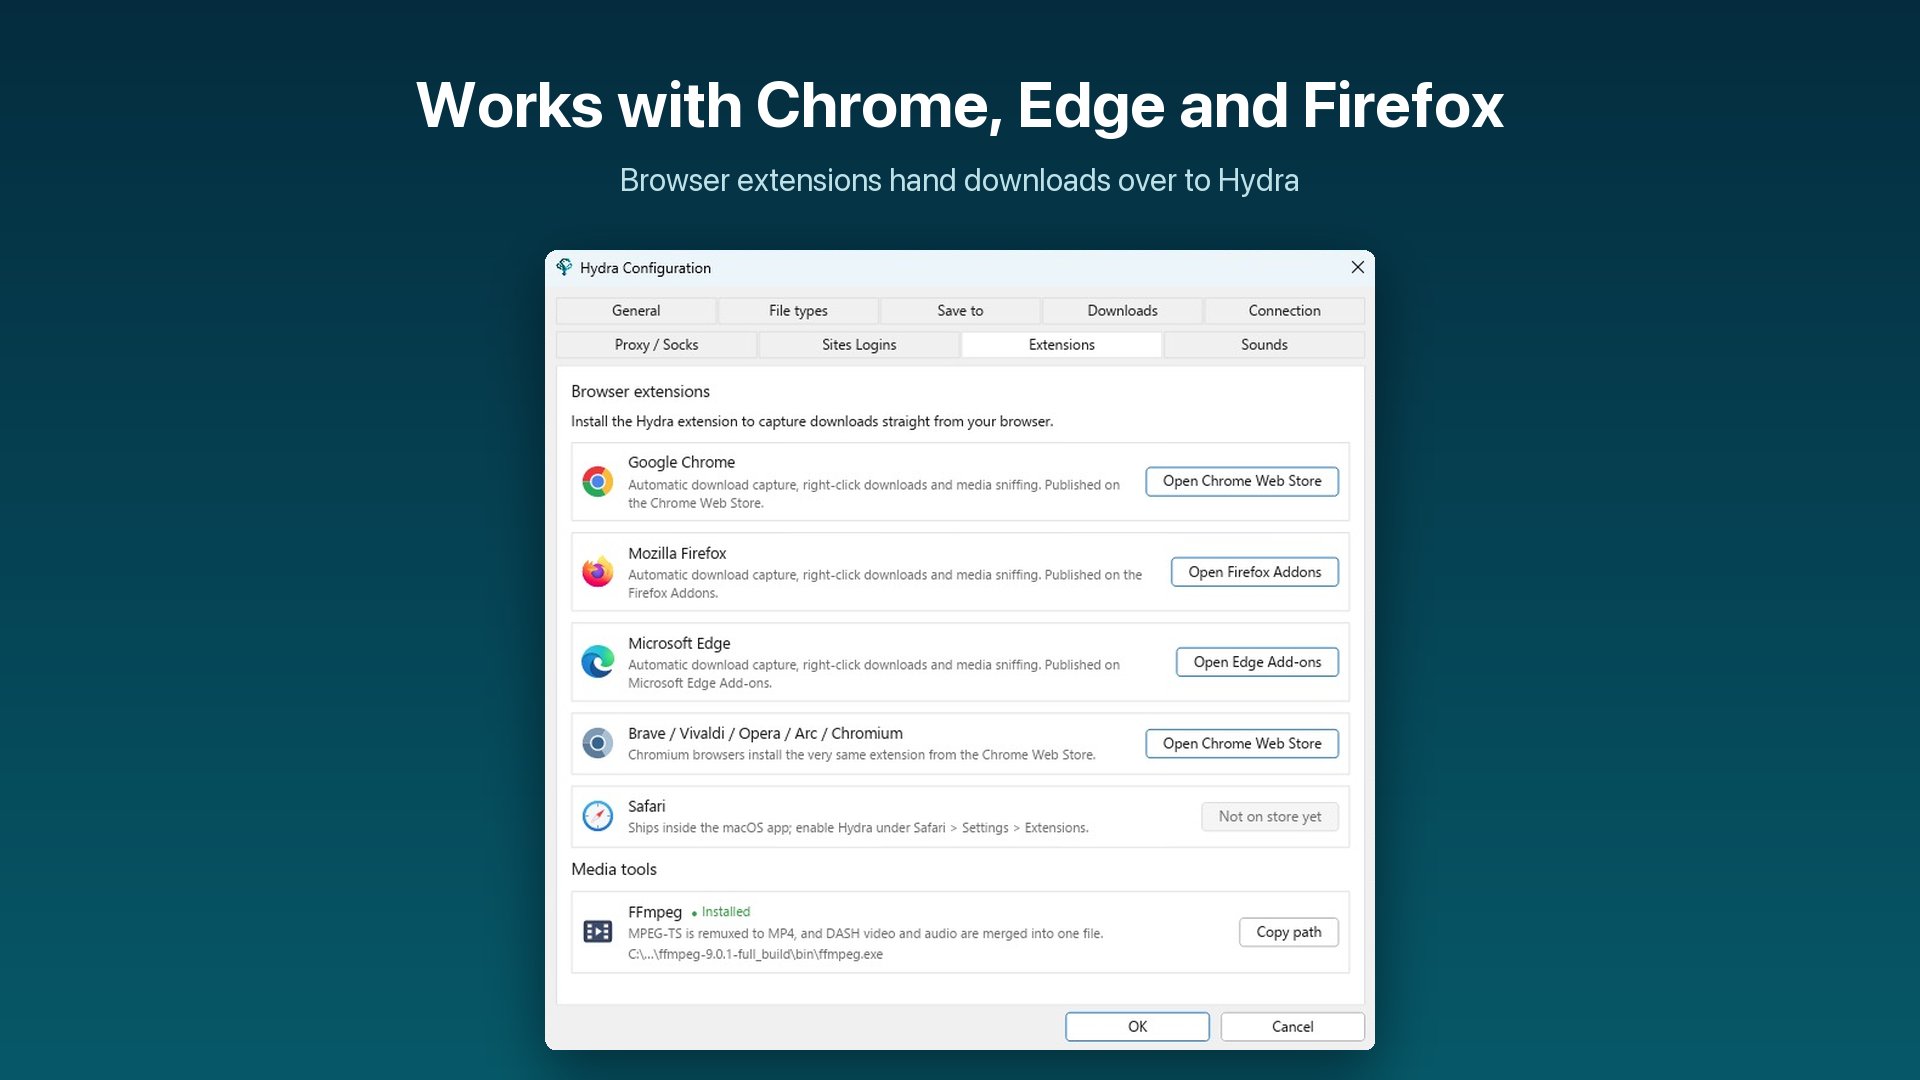Click the FFmpeg Installed status label
Screen dimensions: 1920x1080
click(721, 912)
